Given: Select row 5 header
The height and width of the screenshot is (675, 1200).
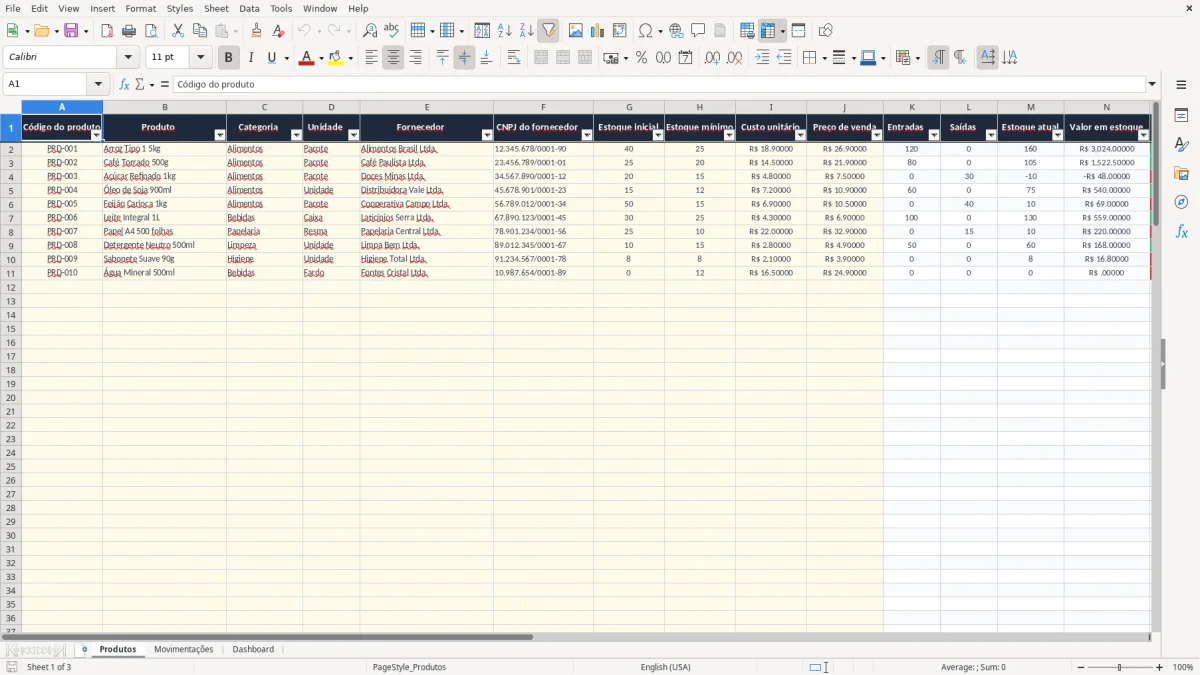Looking at the screenshot, I should (11, 190).
